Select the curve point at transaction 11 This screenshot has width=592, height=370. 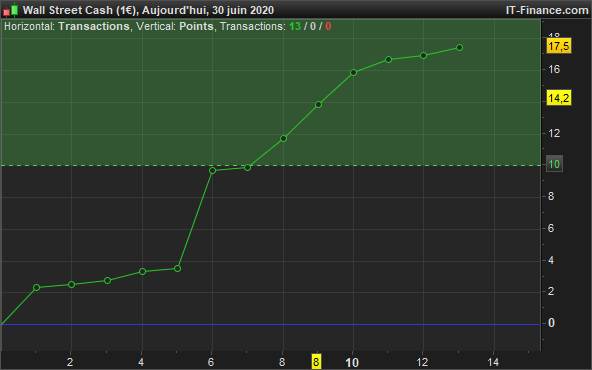(x=388, y=60)
